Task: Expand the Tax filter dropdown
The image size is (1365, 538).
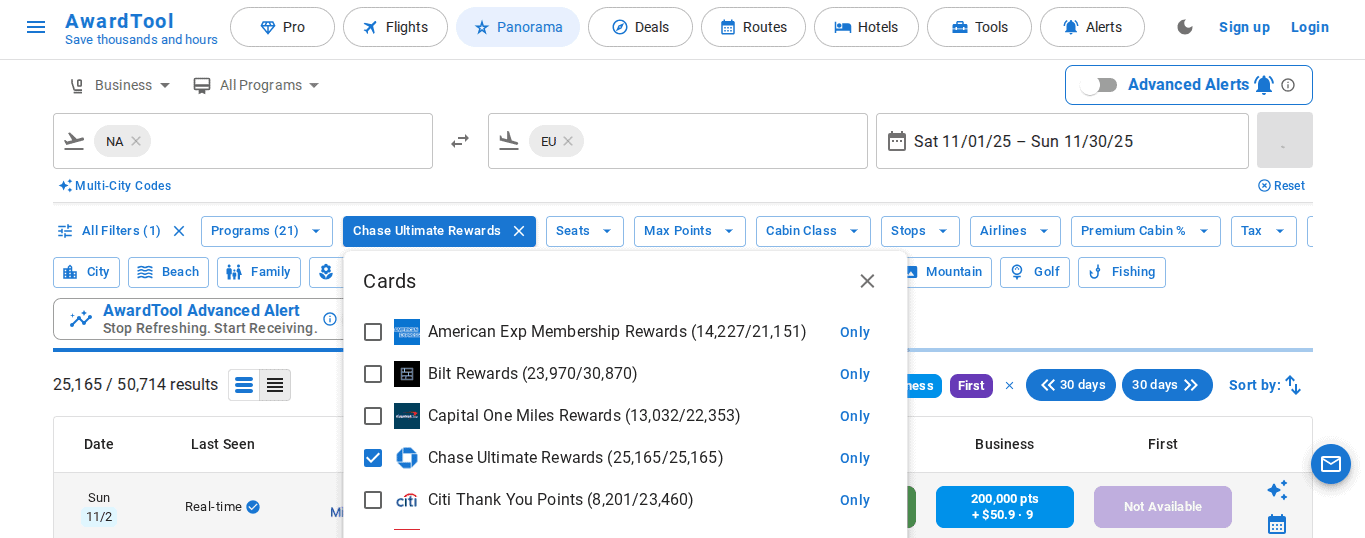Action: [1264, 231]
